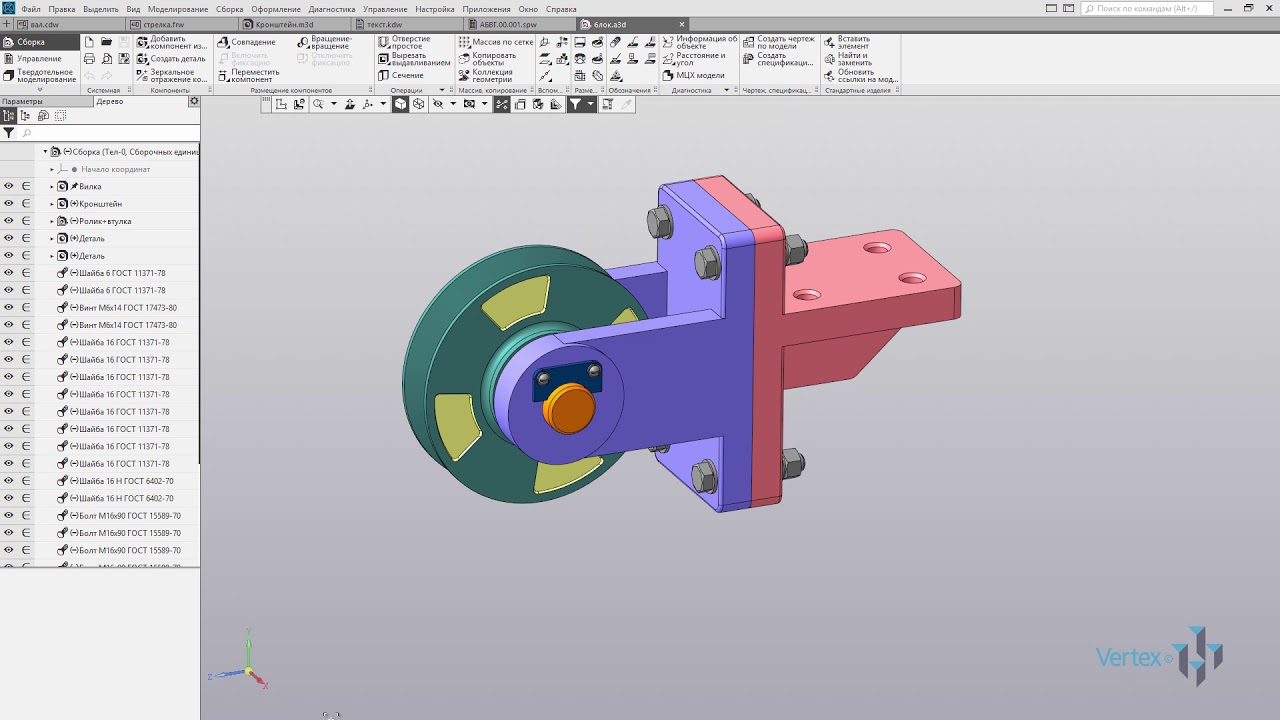1280x720 pixels.
Task: Click Найти и заменить tool
Action: pyautogui.click(x=849, y=59)
